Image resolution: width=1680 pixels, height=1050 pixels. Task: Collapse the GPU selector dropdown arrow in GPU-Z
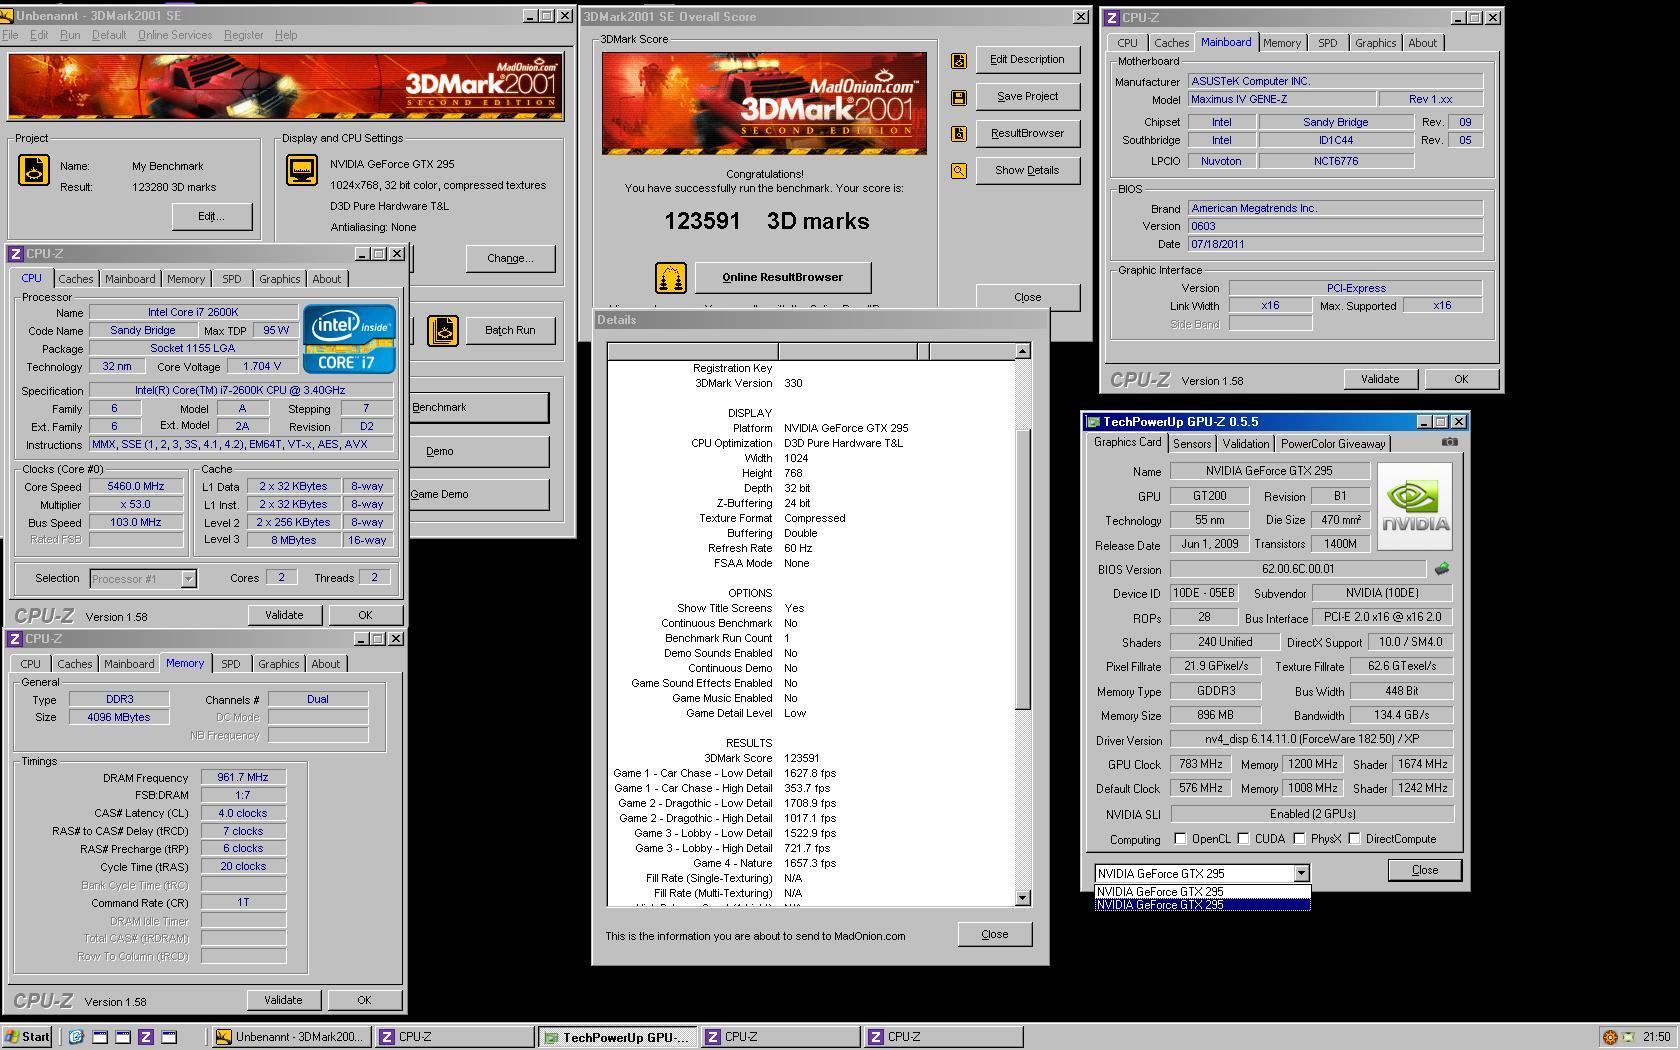pos(1301,874)
